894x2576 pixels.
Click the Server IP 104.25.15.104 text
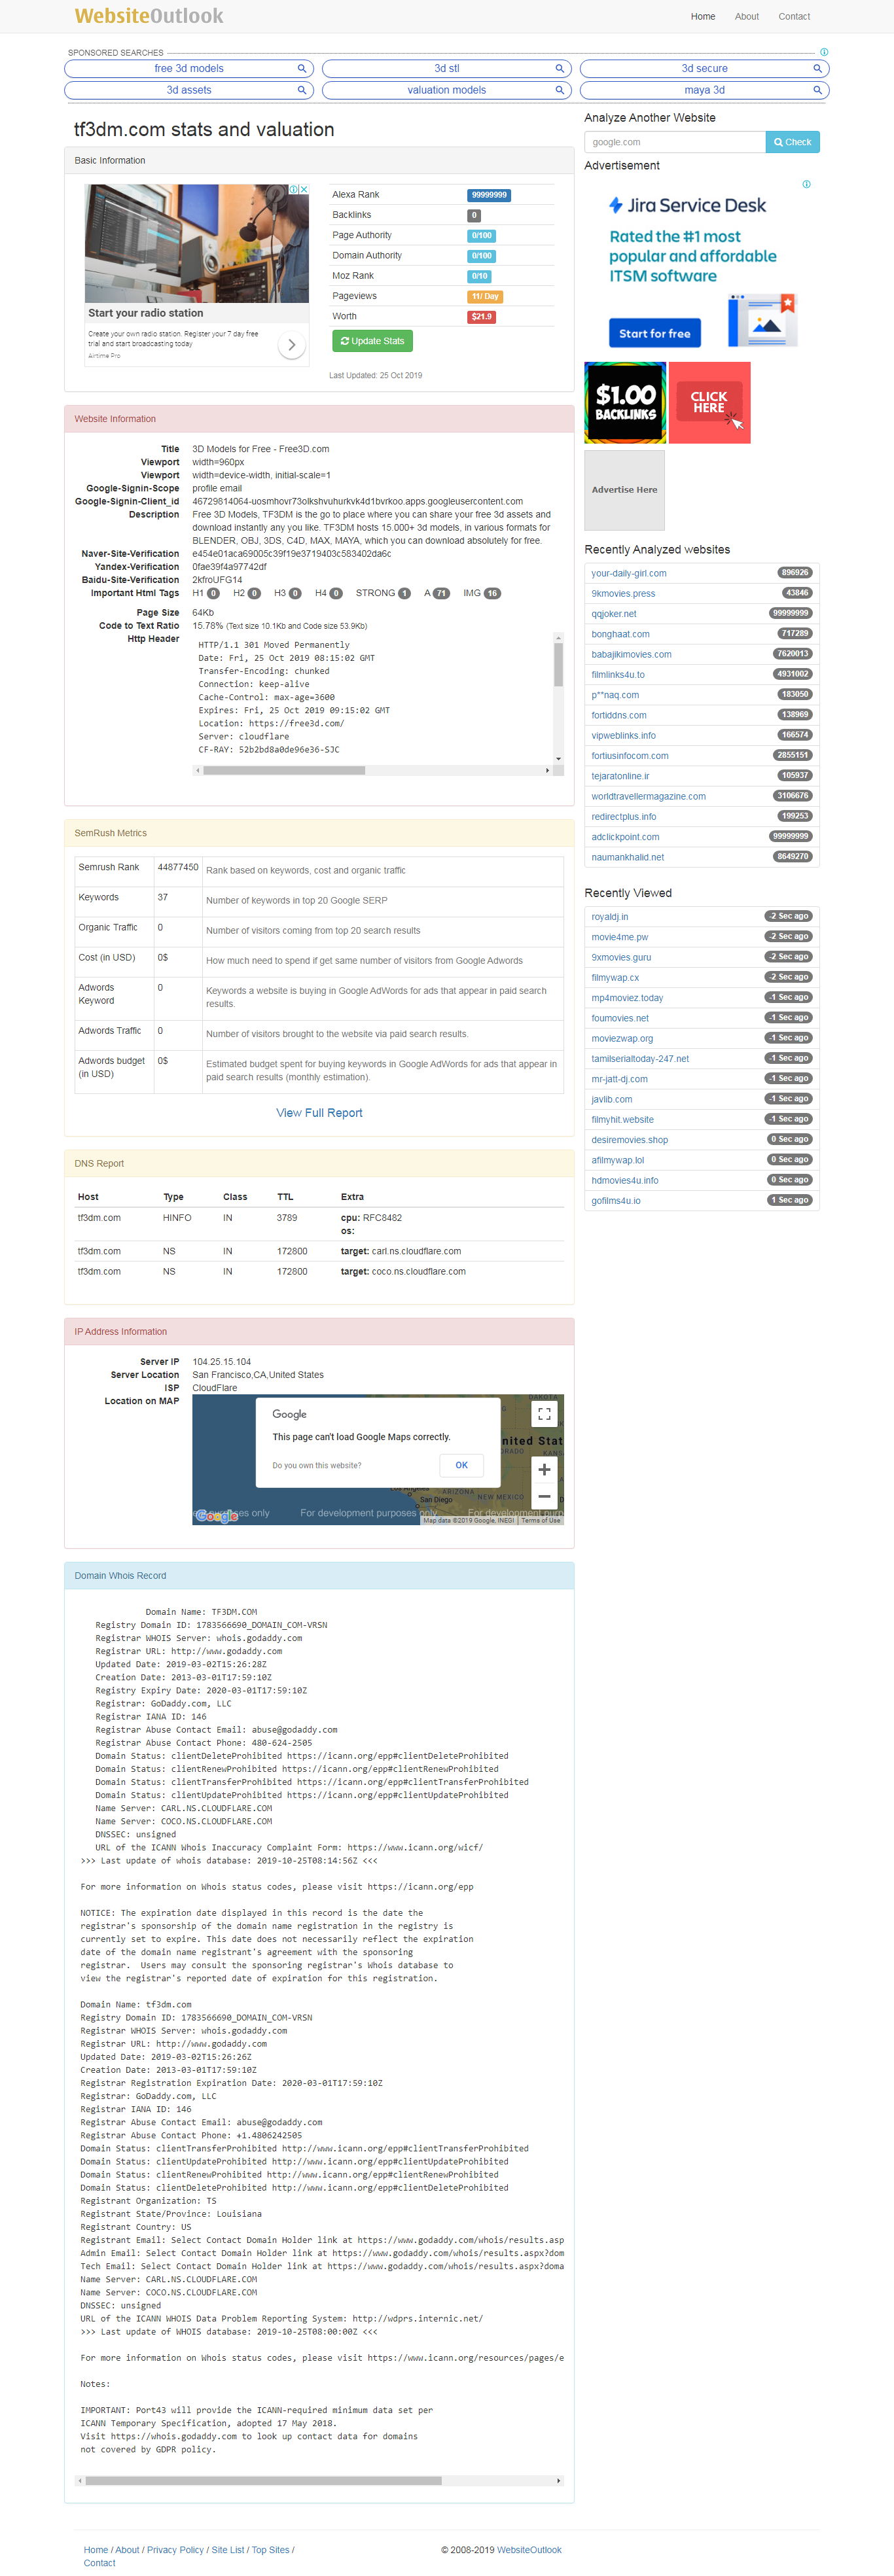point(222,1362)
